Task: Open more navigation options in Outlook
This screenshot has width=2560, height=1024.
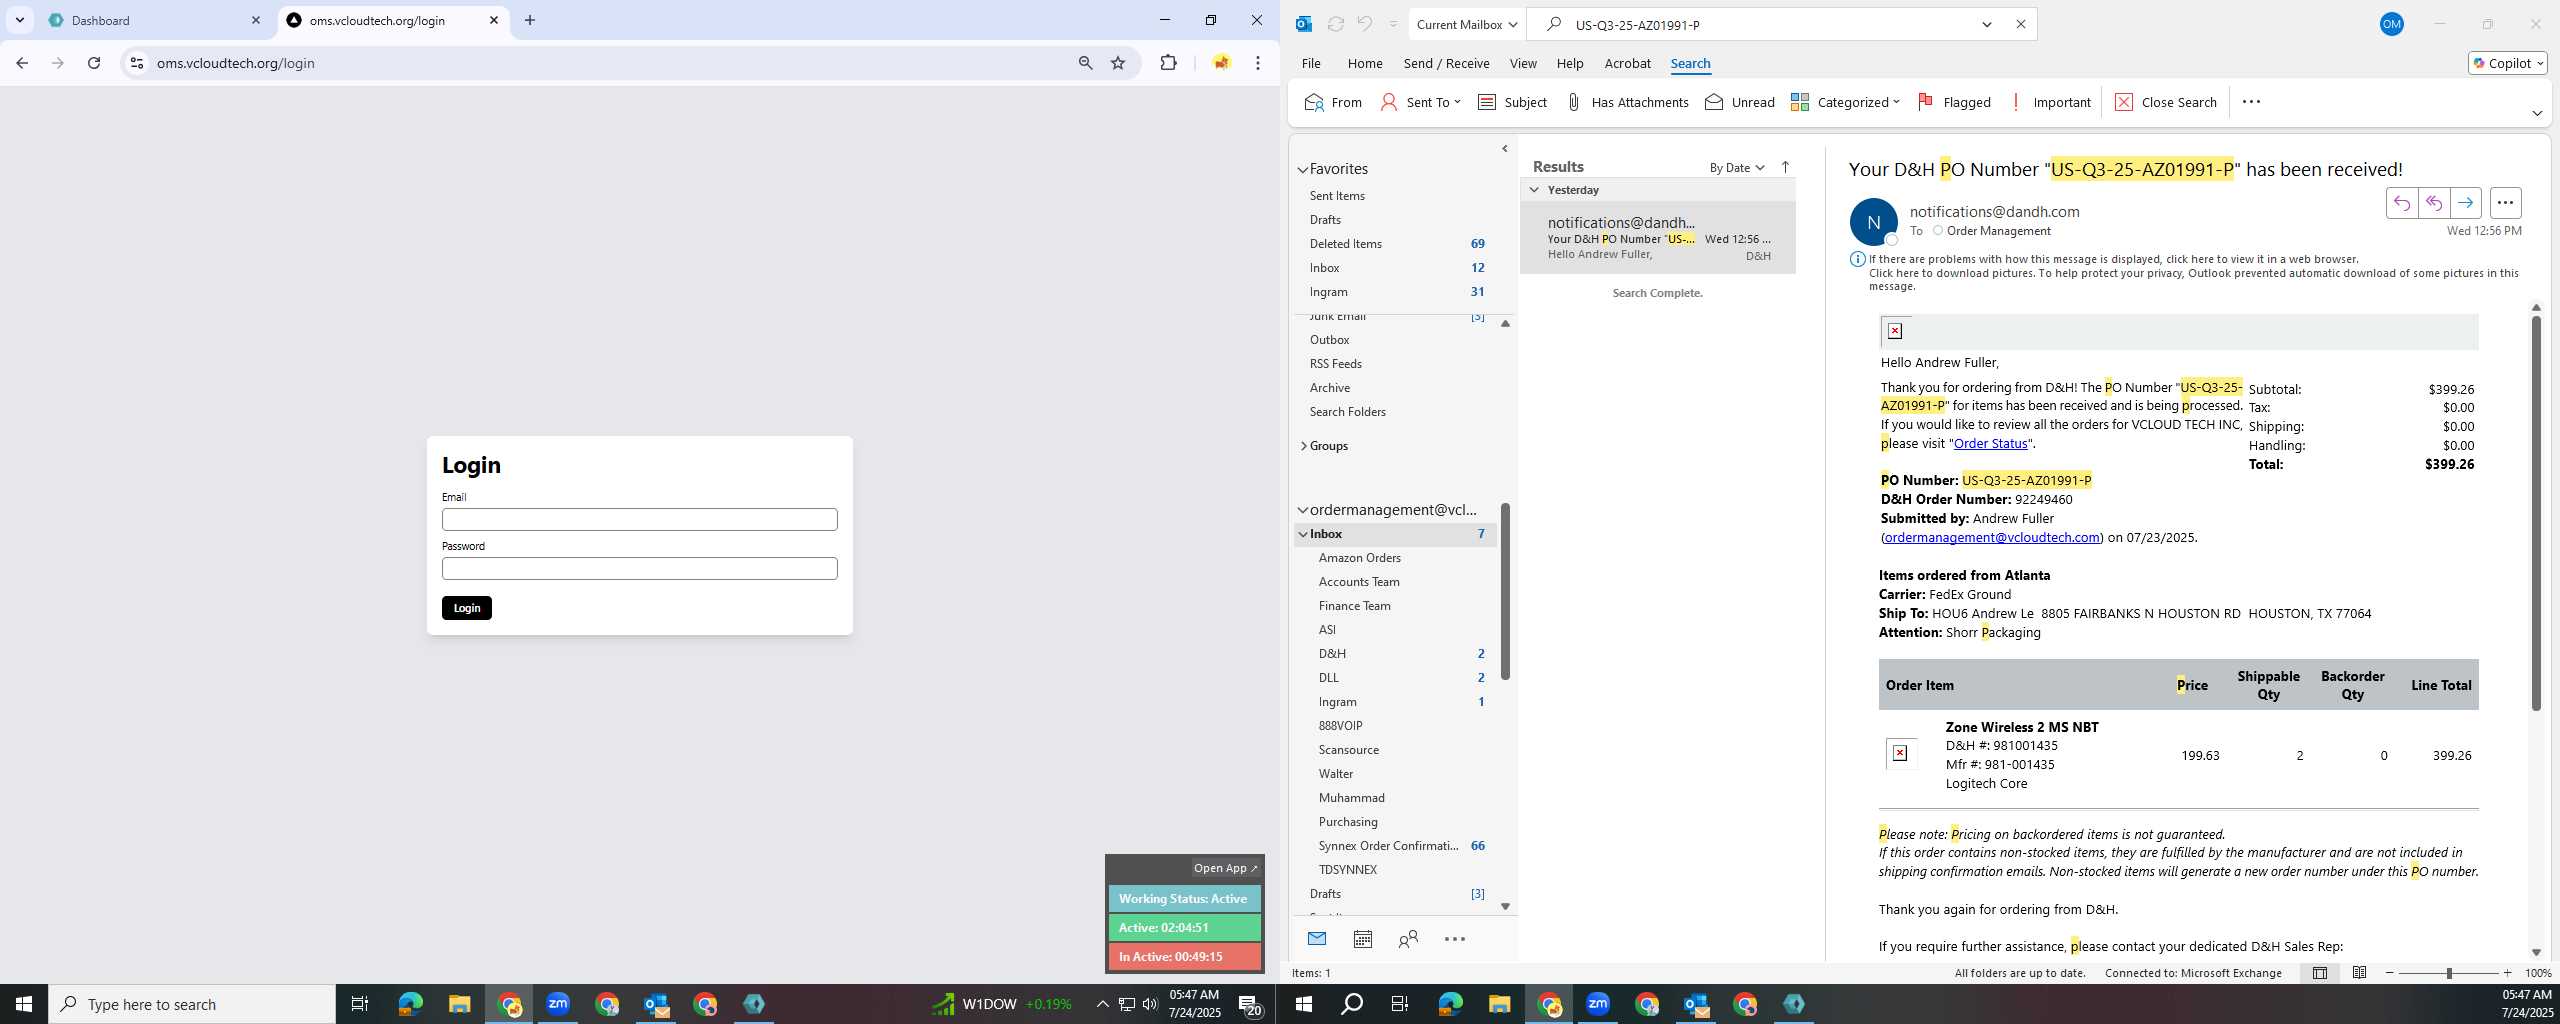Action: (x=1455, y=939)
